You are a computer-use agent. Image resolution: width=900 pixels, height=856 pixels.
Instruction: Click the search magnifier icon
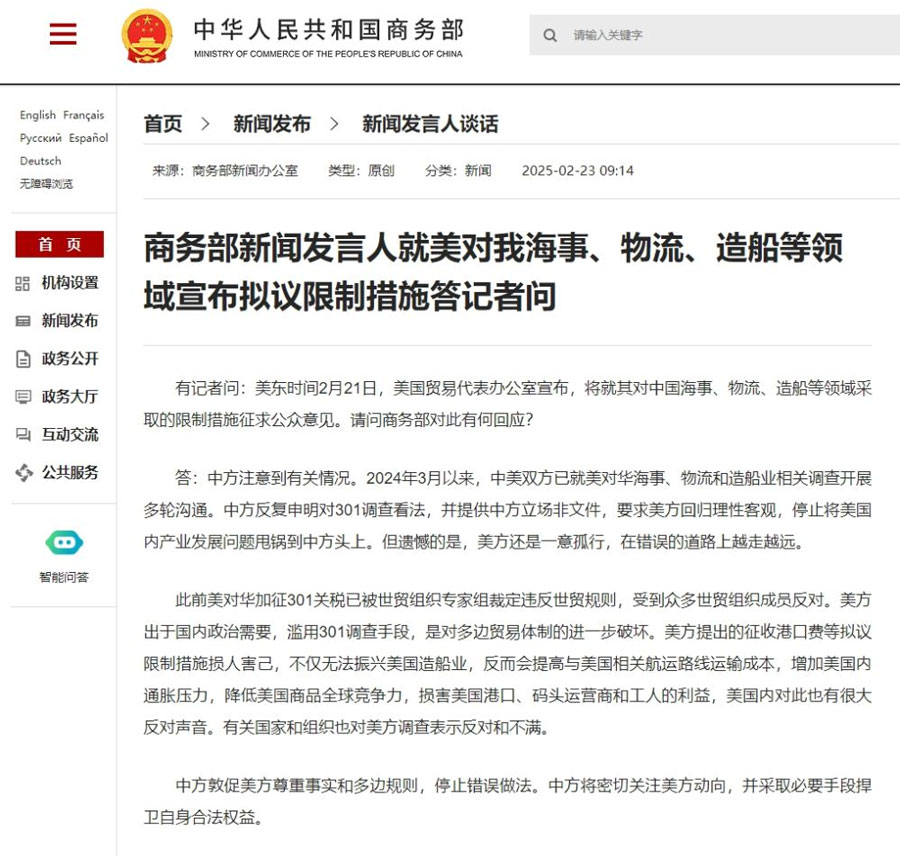551,35
